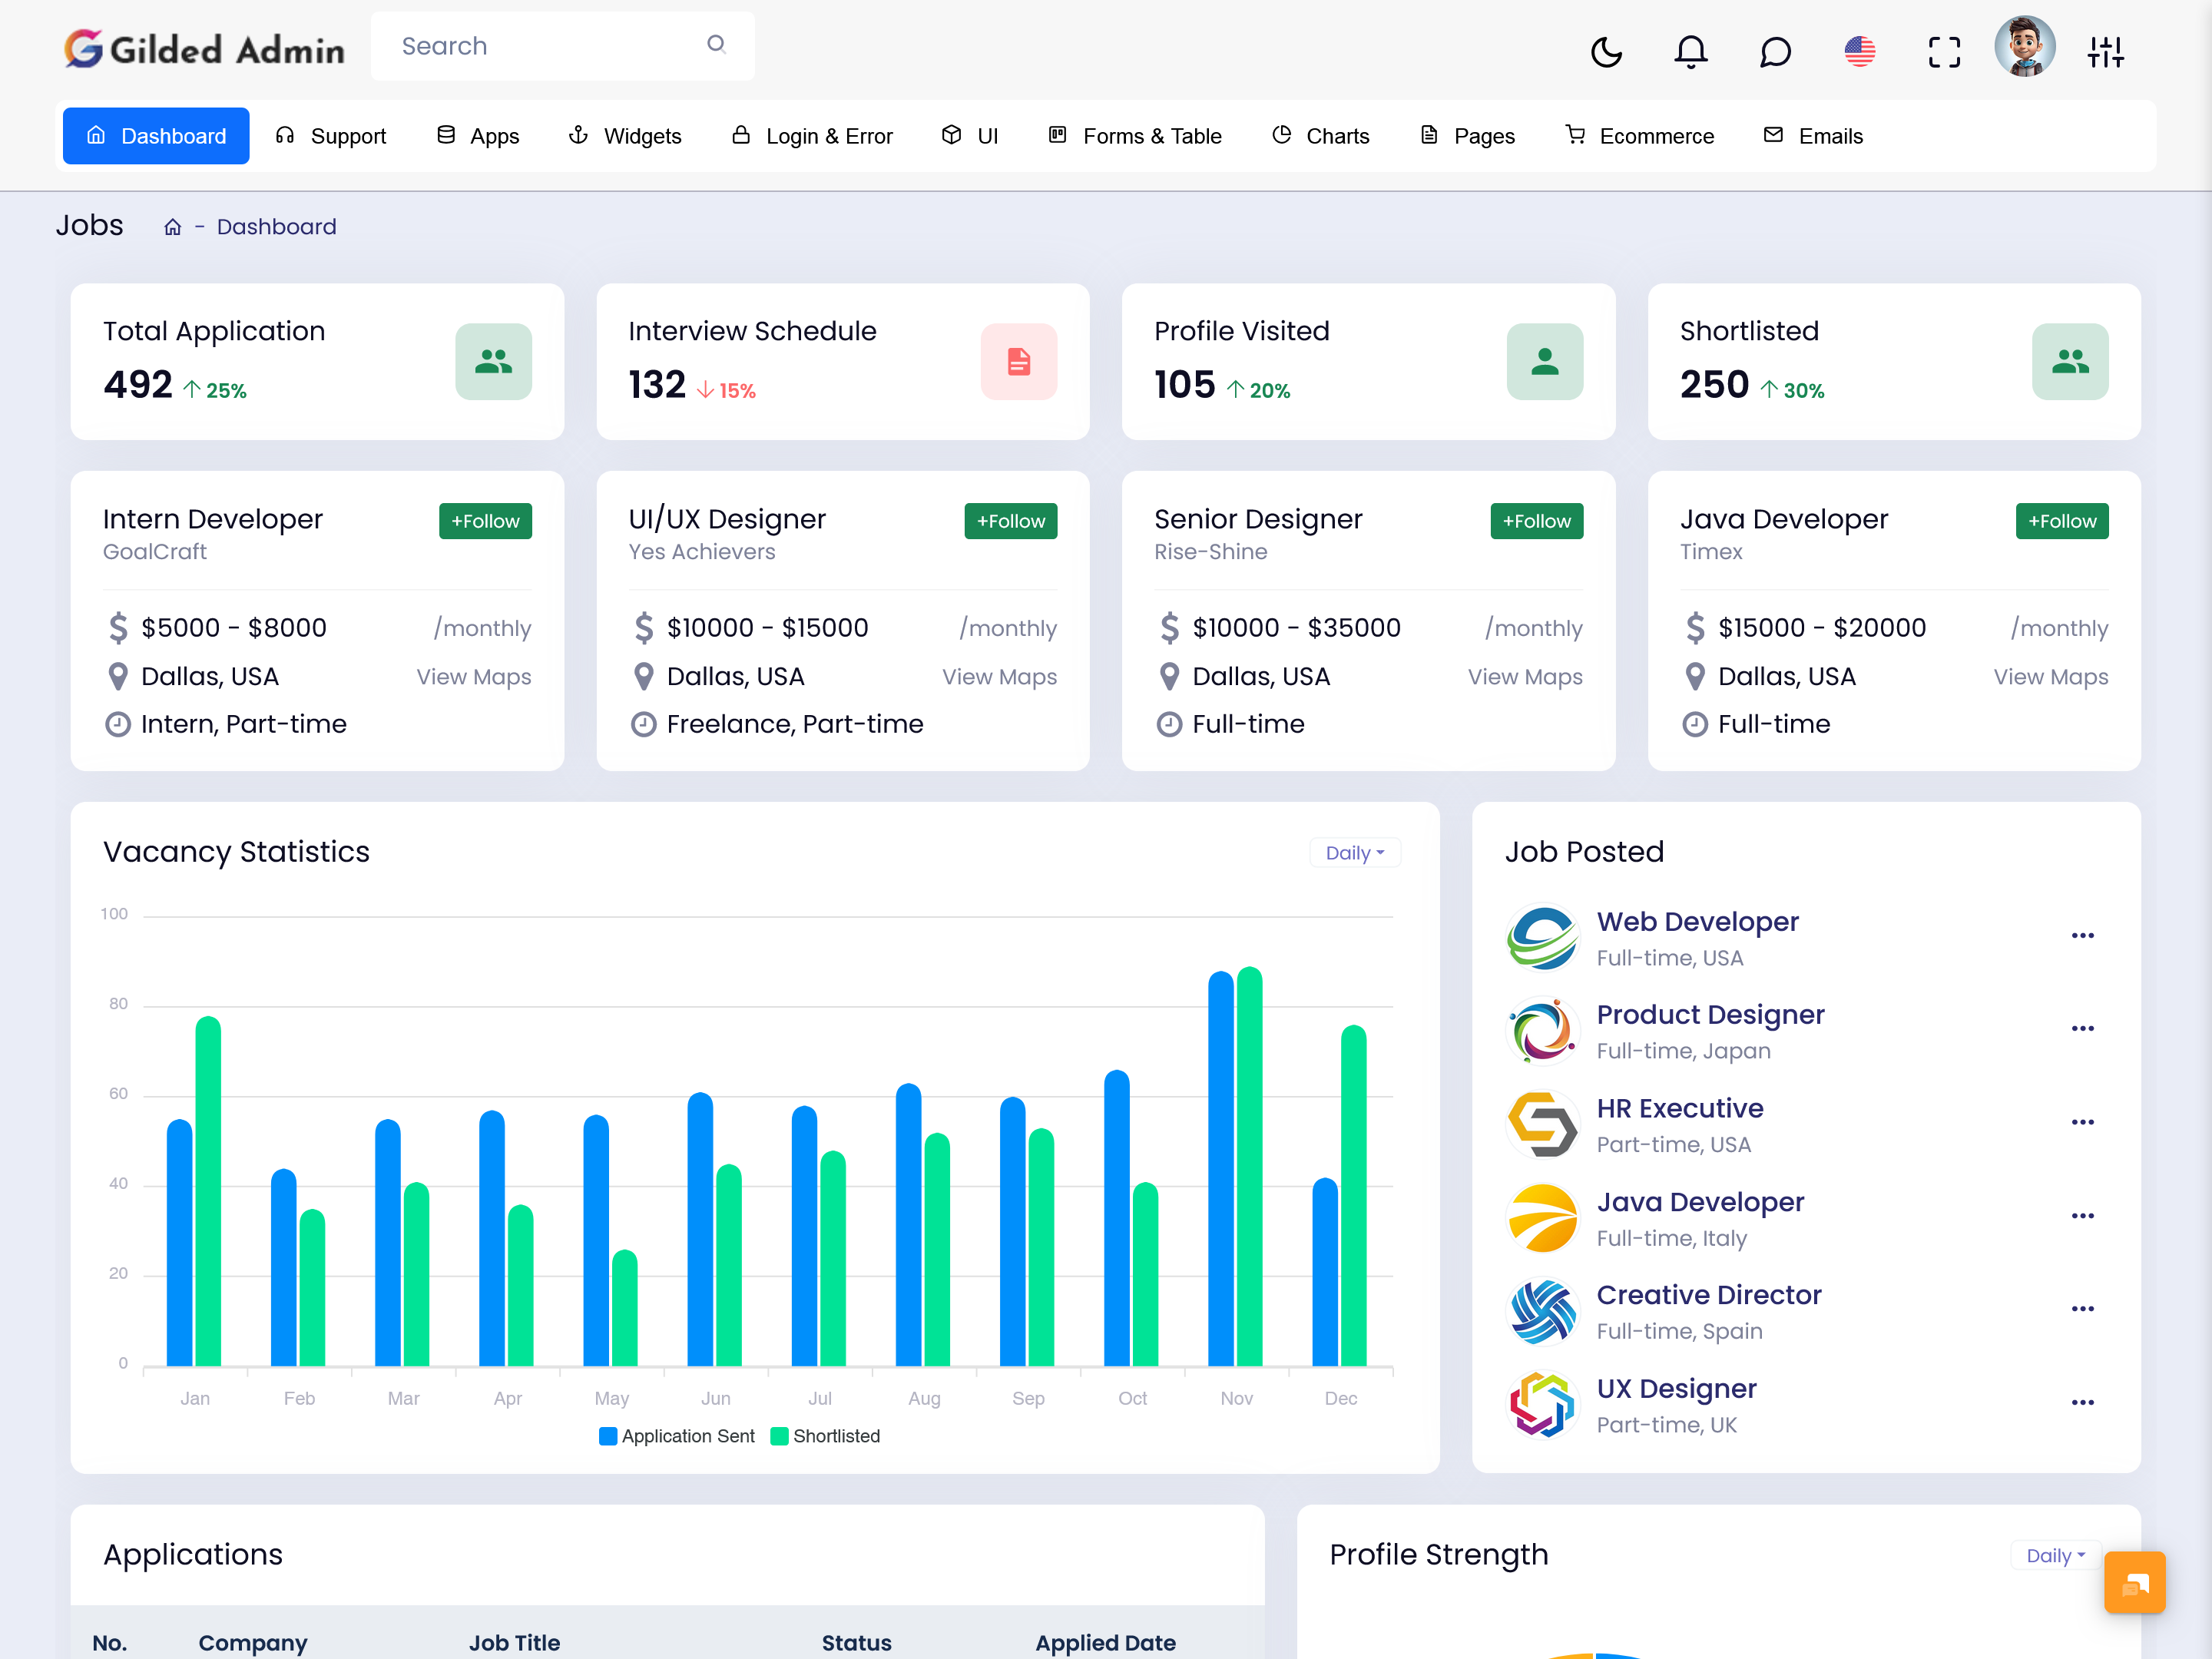
Task: Open notifications bell icon
Action: tap(1690, 51)
